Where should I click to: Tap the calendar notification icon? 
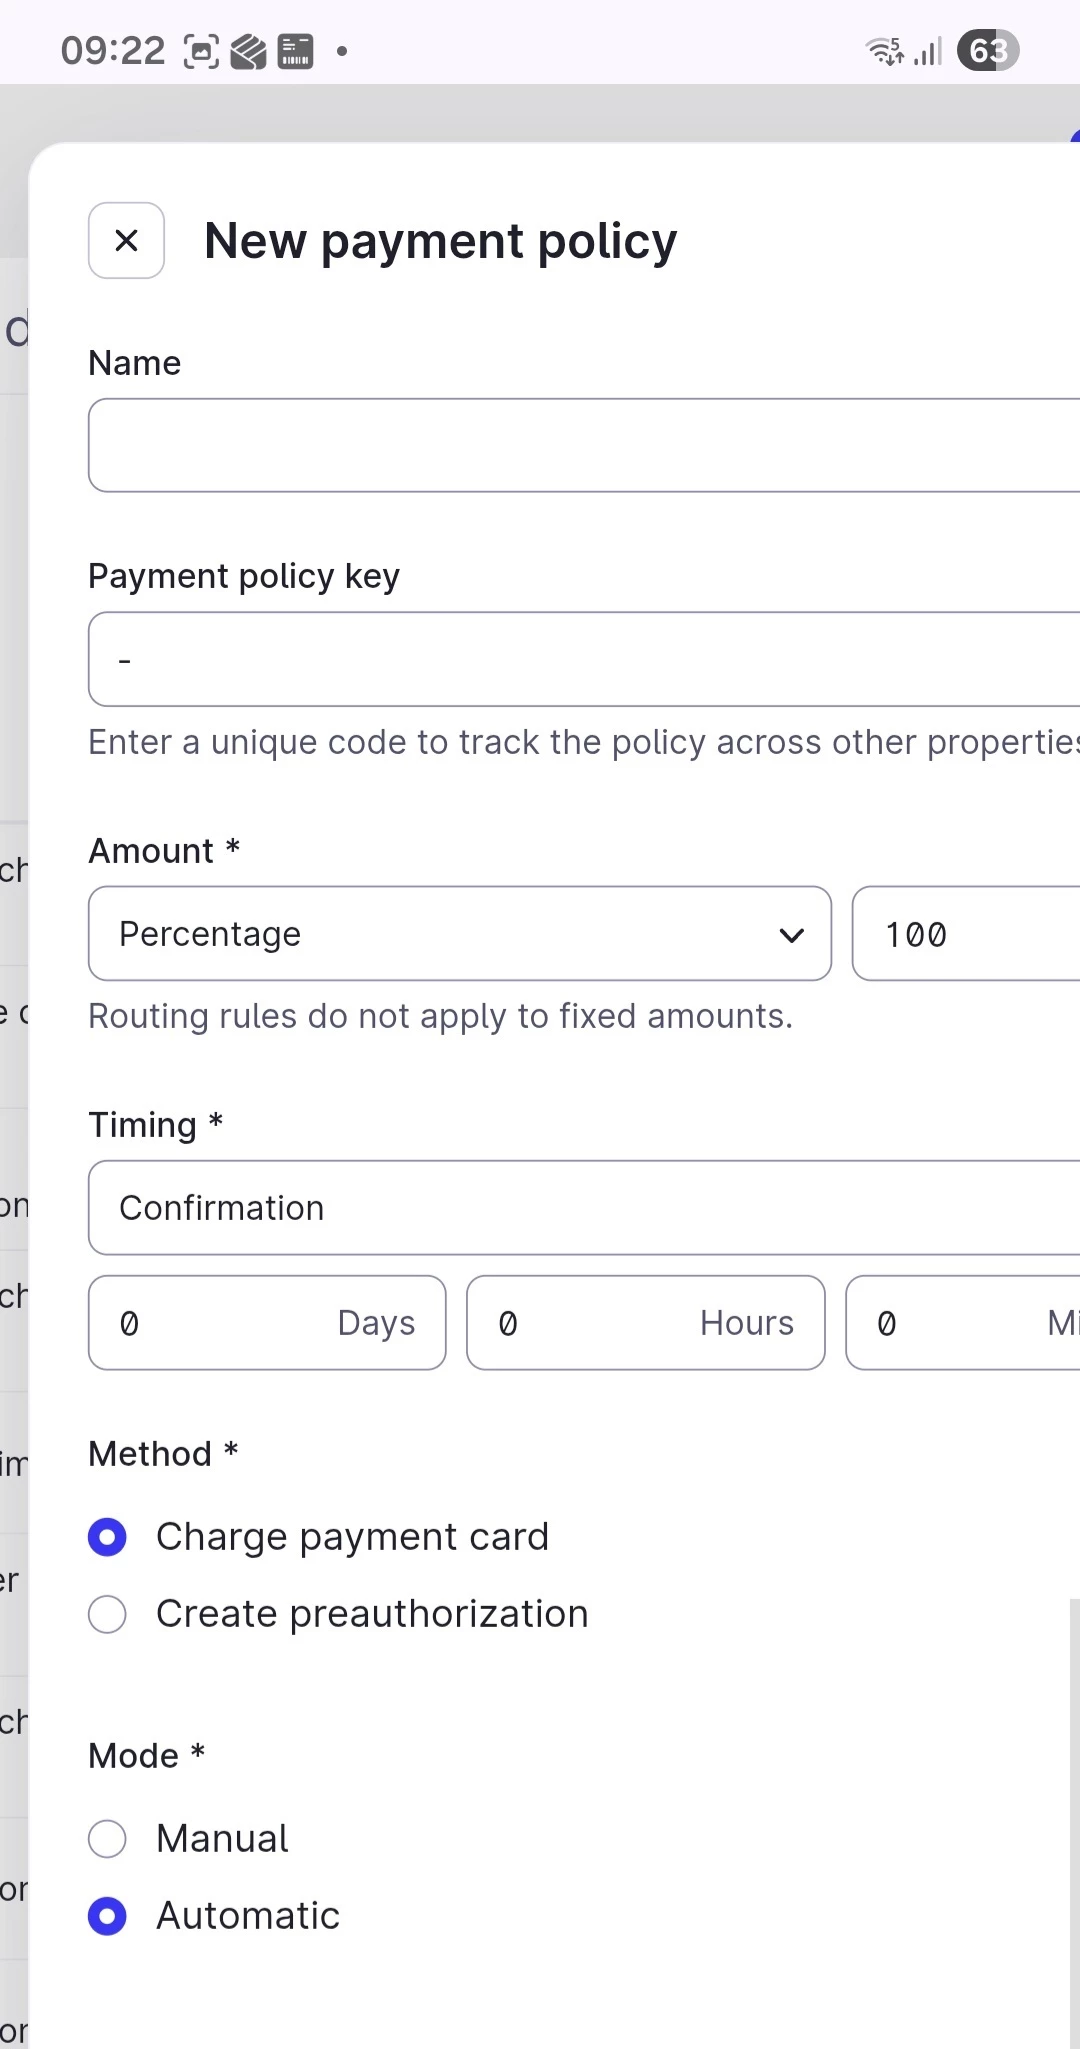(295, 51)
